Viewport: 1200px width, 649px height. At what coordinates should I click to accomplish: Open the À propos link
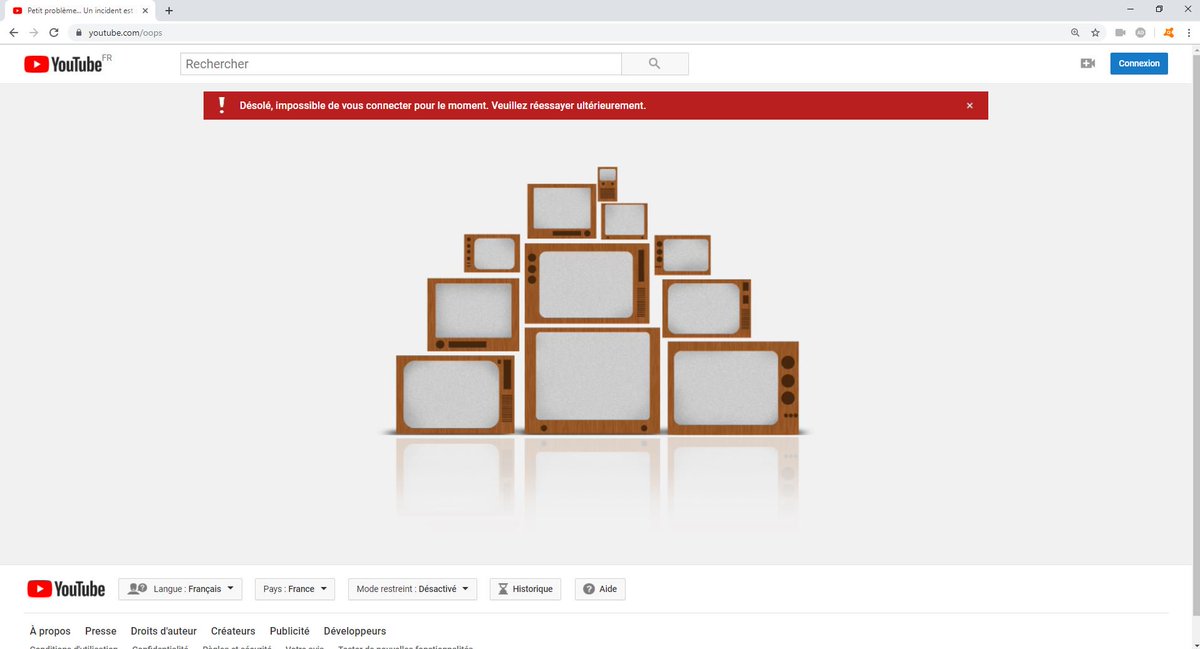pyautogui.click(x=50, y=631)
